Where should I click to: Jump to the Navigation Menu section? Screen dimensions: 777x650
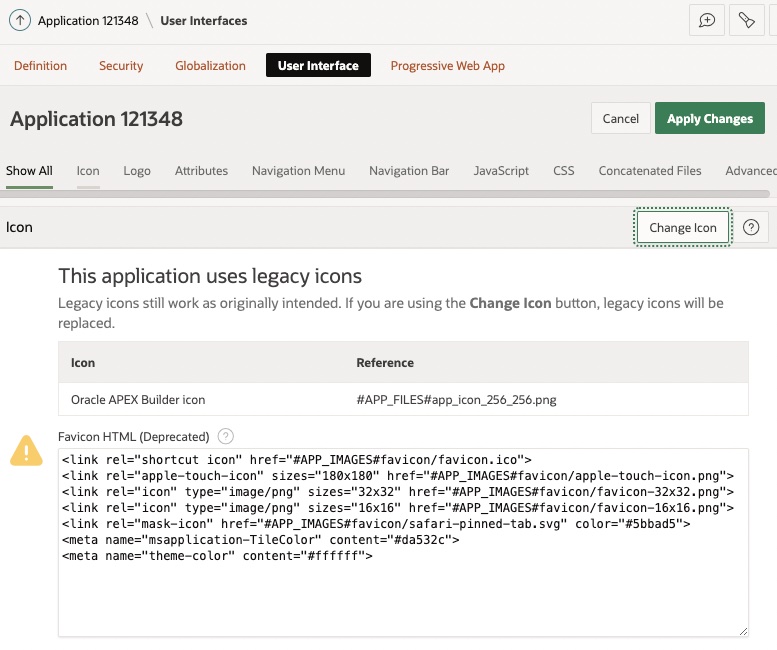(298, 171)
